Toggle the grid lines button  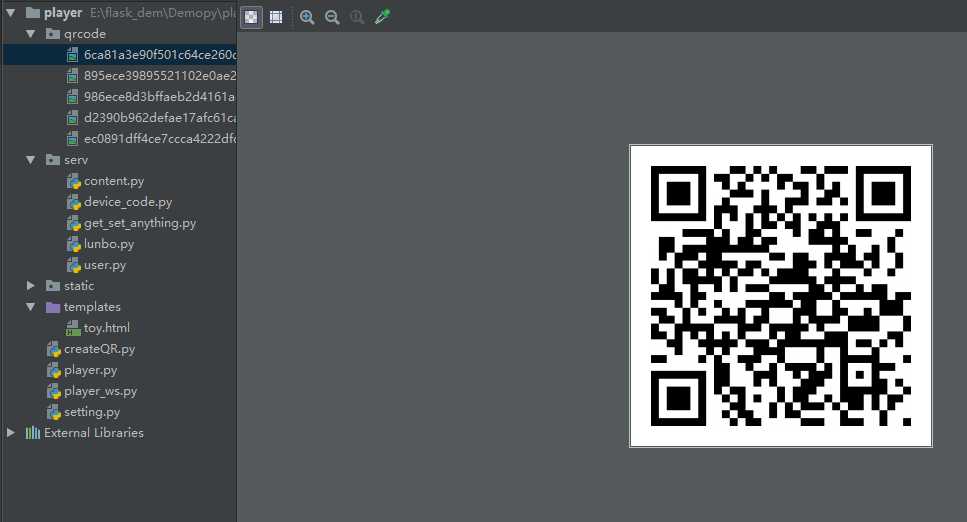tap(276, 17)
